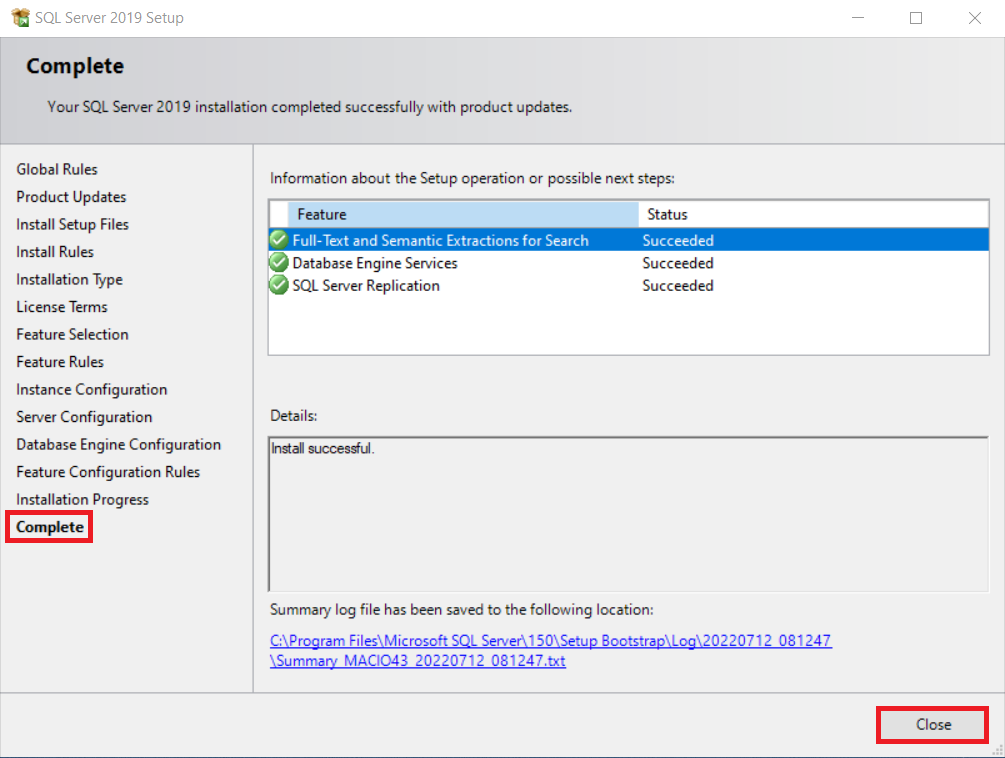
Task: Click the SQL Server Setup title bar icon
Action: (x=21, y=17)
